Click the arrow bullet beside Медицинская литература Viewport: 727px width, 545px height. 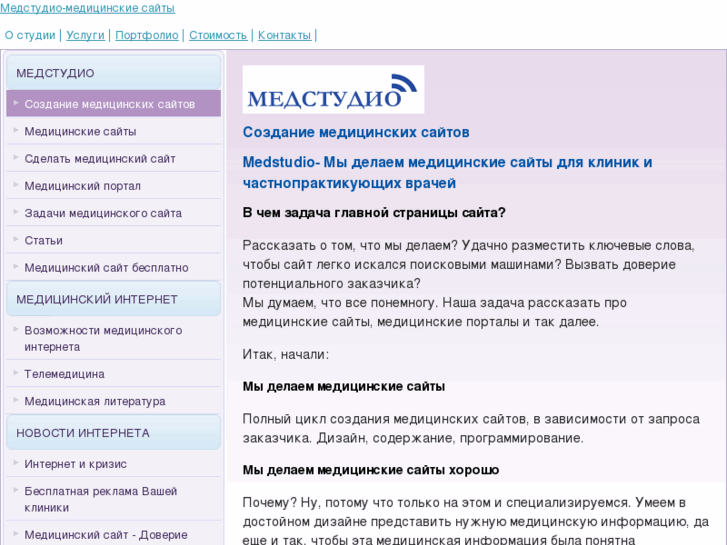(x=16, y=400)
